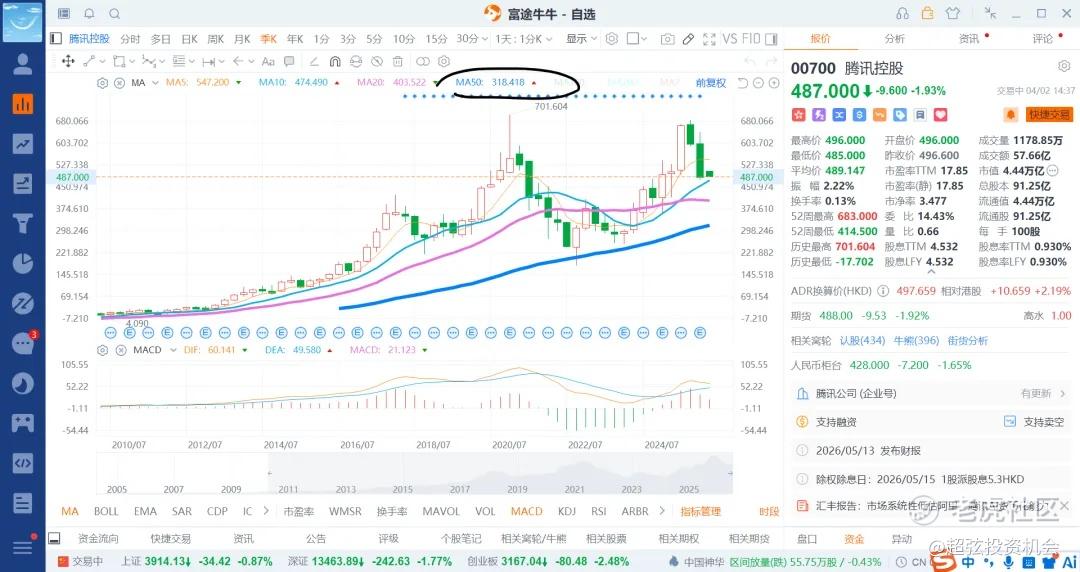1080x572 pixels.
Task: Show more main indicators after IC
Action: click(267, 511)
